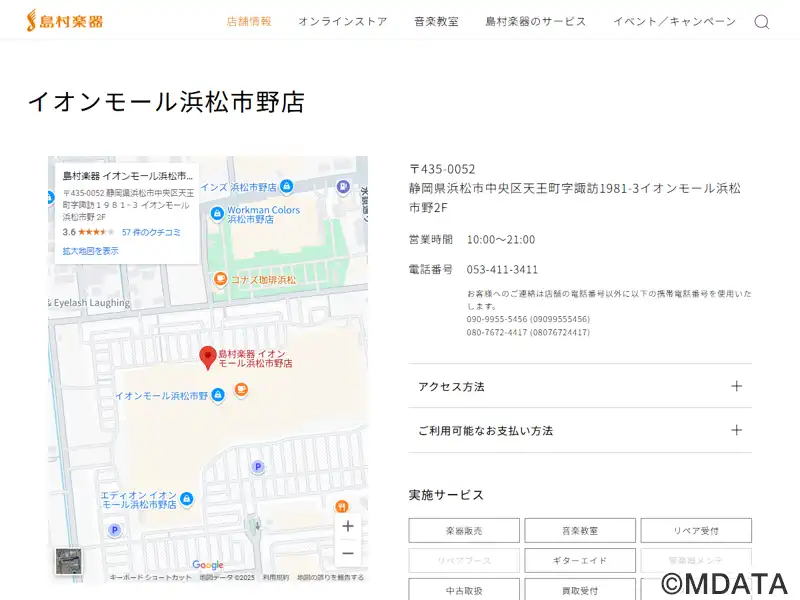The width and height of the screenshot is (800, 600).
Task: Click the コメダ珈琲浜松 map label
Action: coord(263,280)
